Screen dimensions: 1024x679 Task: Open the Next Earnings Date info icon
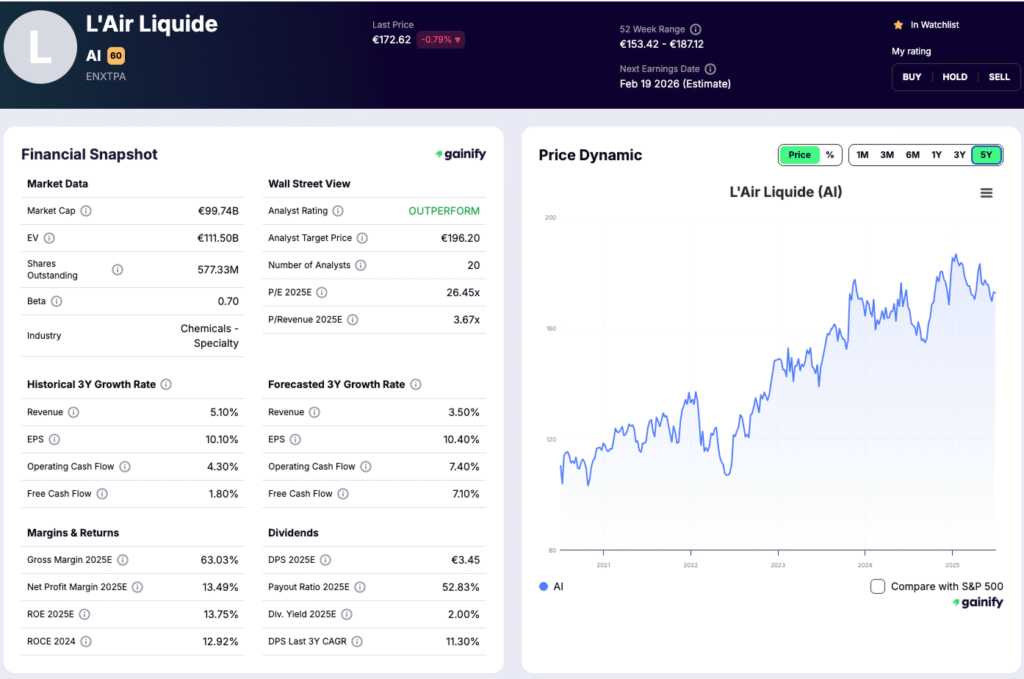pos(710,69)
